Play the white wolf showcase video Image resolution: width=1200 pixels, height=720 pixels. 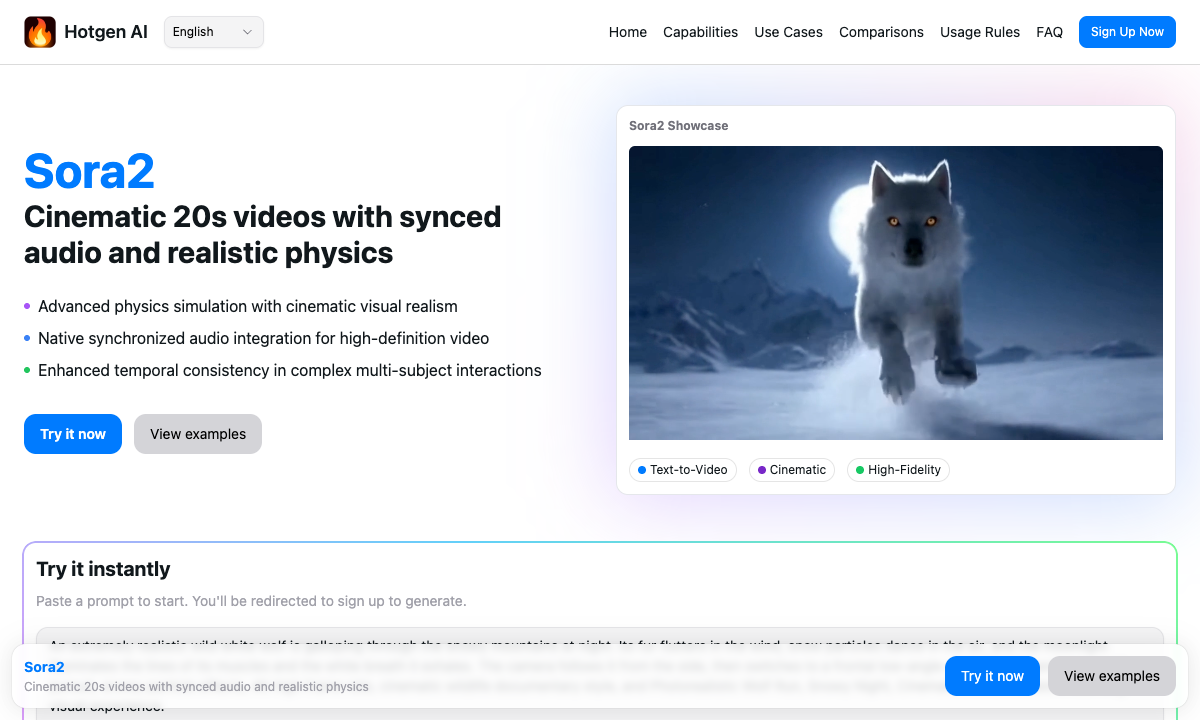(x=895, y=293)
